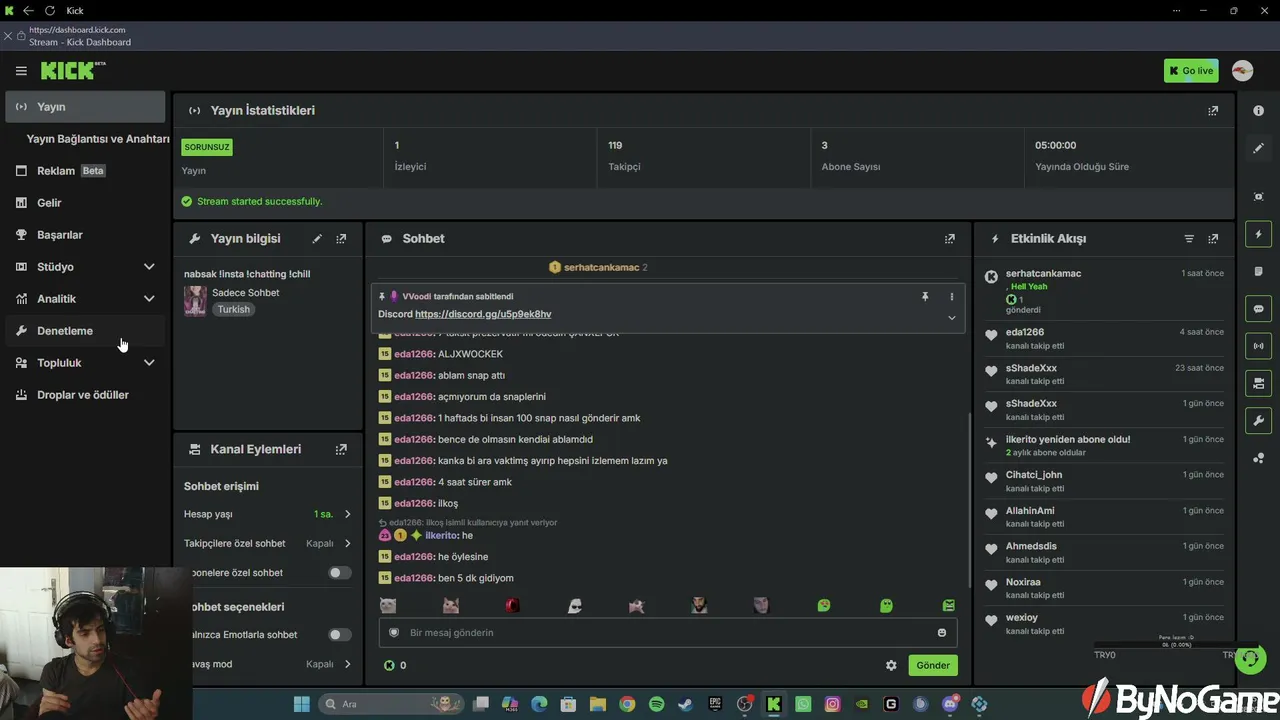Toggle Abonelere özel sohbet switch
The width and height of the screenshot is (1280, 720).
click(x=340, y=573)
